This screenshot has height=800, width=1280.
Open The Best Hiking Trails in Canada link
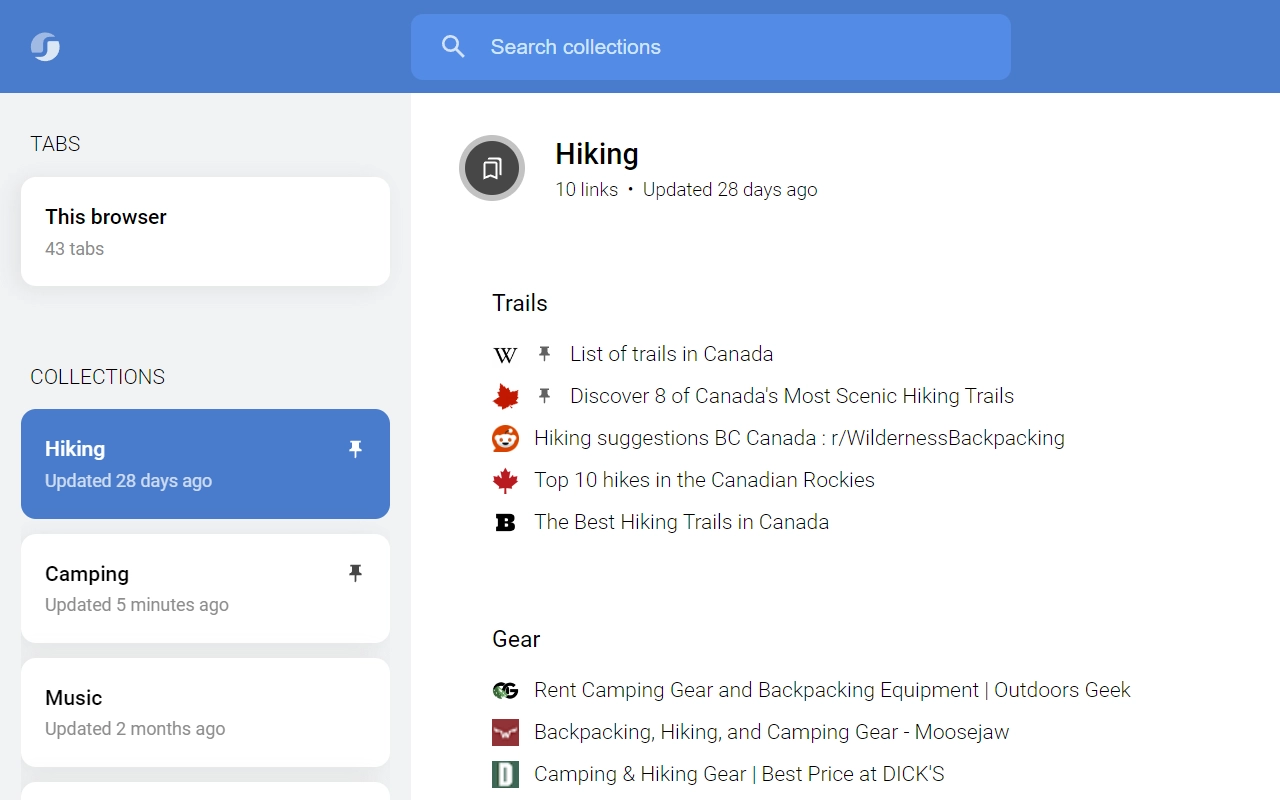tap(681, 521)
